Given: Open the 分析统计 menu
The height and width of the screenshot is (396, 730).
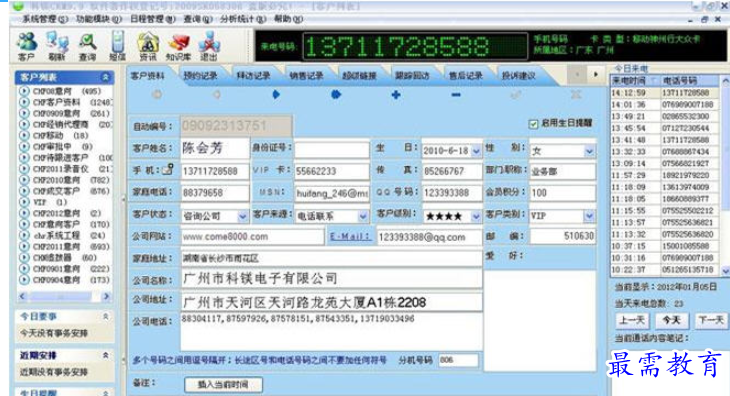Looking at the screenshot, I should coord(243,19).
